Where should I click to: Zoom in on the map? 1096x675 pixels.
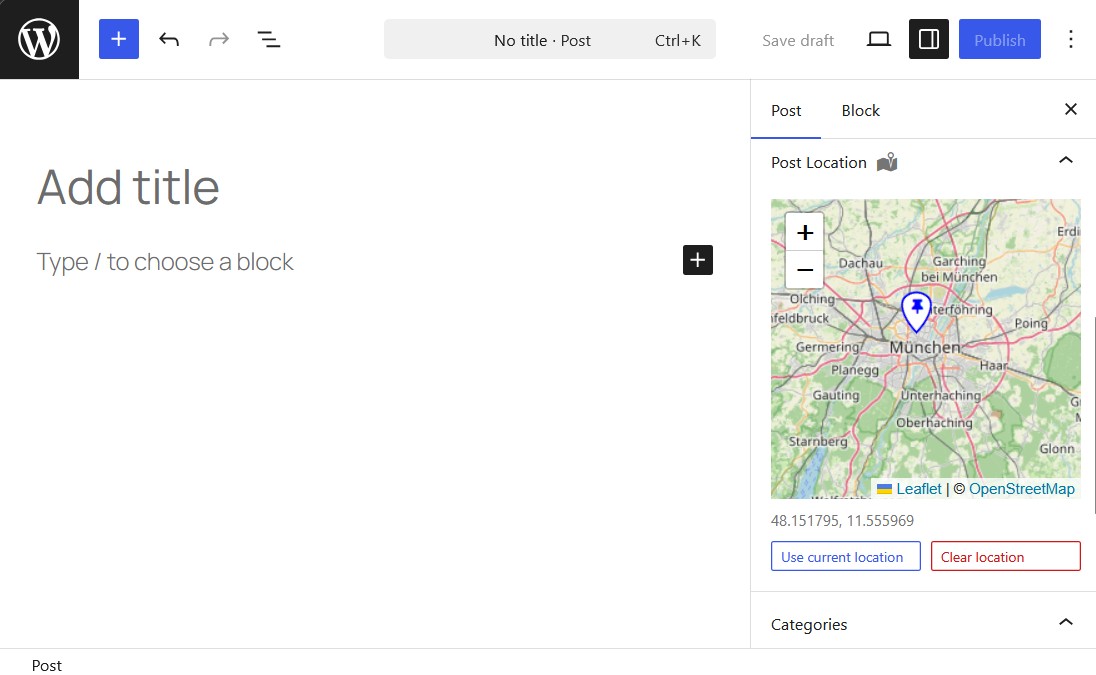805,232
